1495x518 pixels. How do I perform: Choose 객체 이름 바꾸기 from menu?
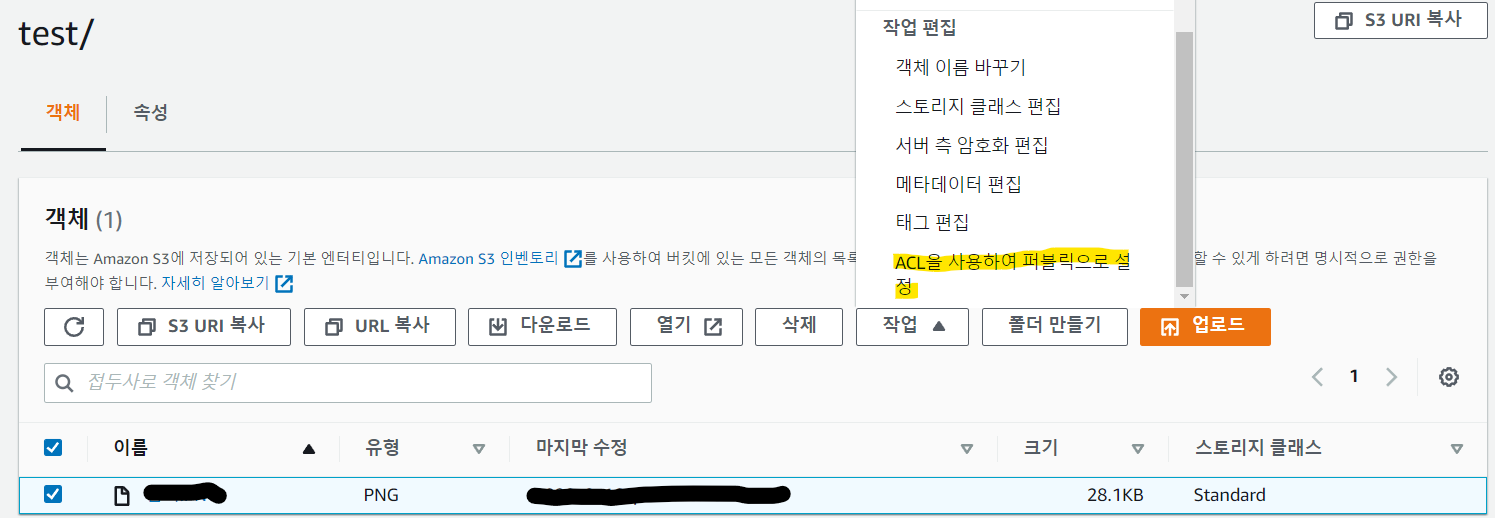pyautogui.click(x=960, y=68)
